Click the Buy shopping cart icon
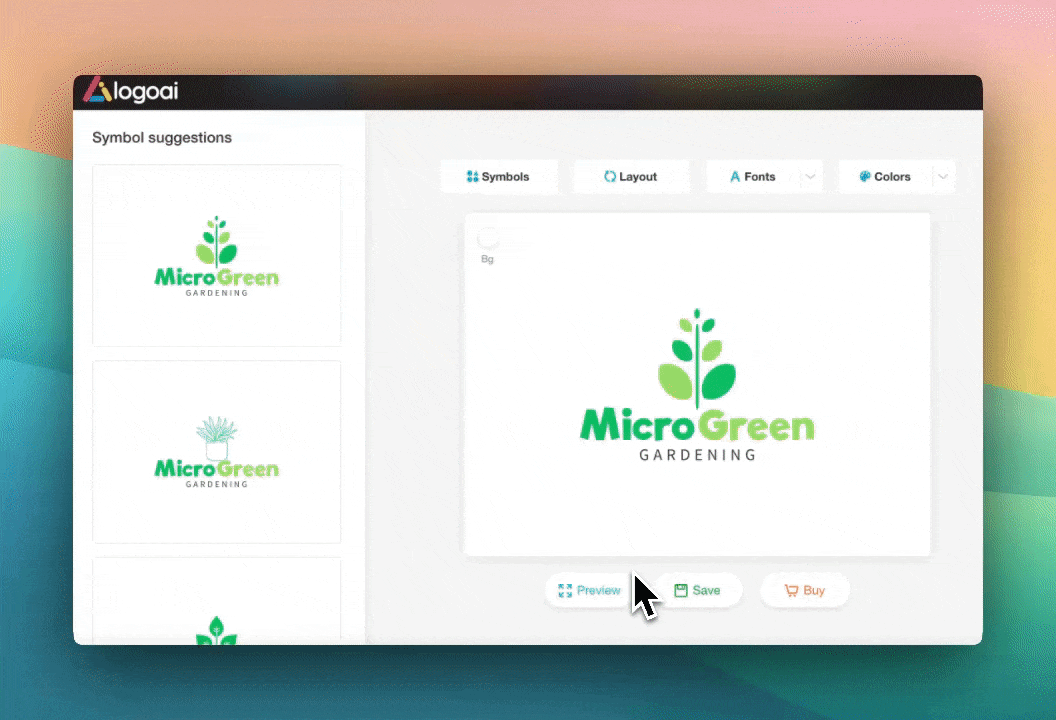Screen dimensions: 1056x720 [x=791, y=590]
